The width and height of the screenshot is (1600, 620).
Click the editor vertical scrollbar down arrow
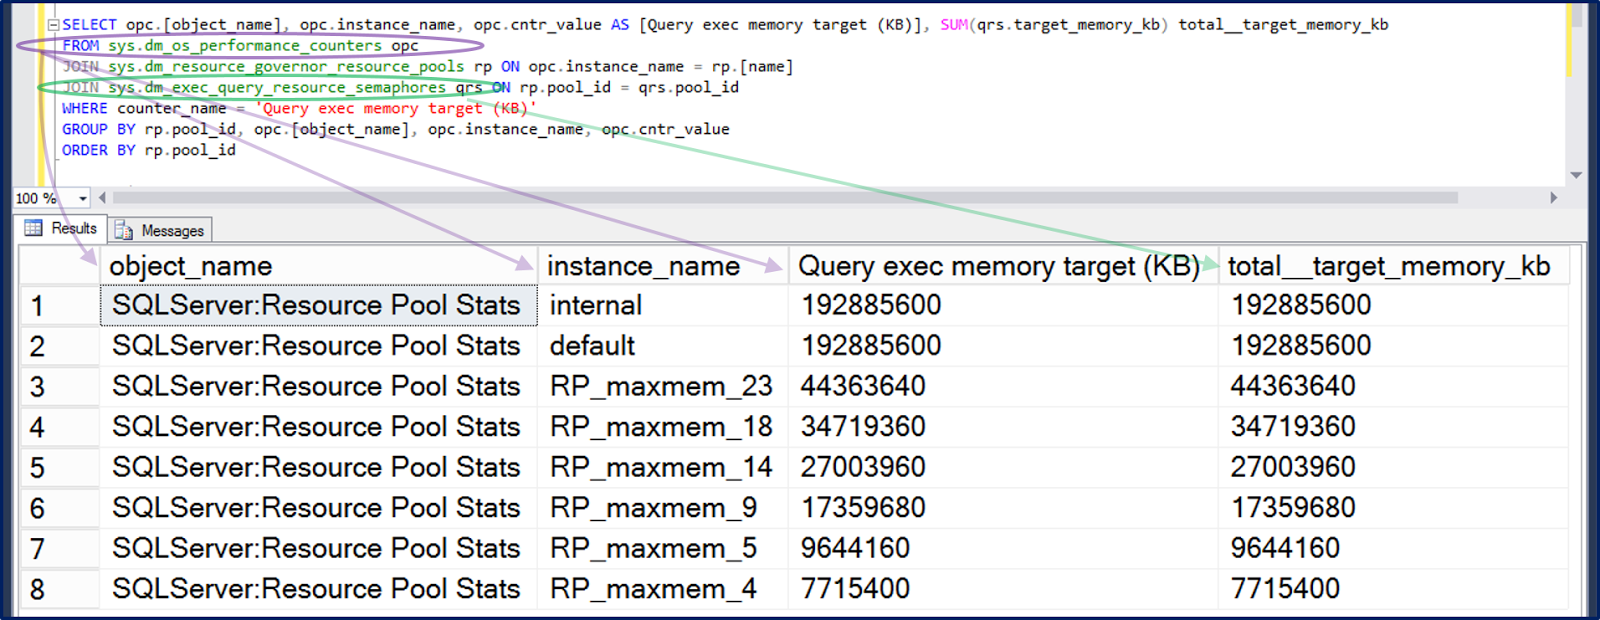[x=1576, y=175]
